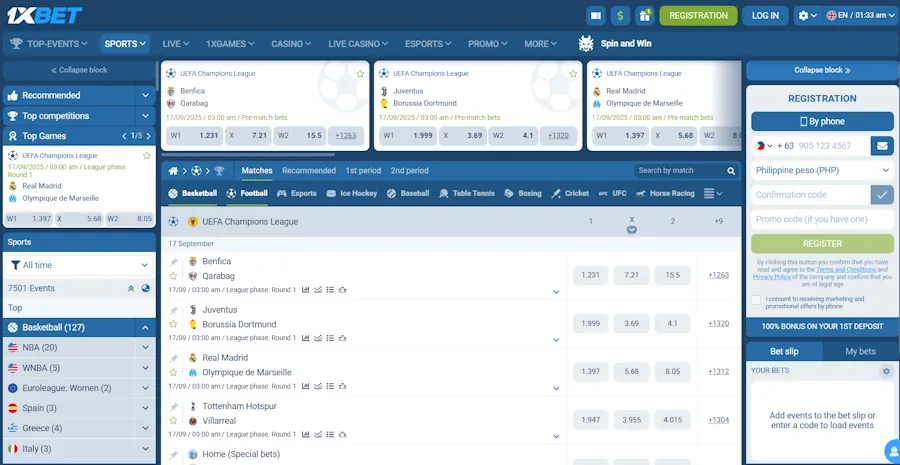
Task: Favorite the Juventus match with star icon
Action: pyautogui.click(x=173, y=324)
